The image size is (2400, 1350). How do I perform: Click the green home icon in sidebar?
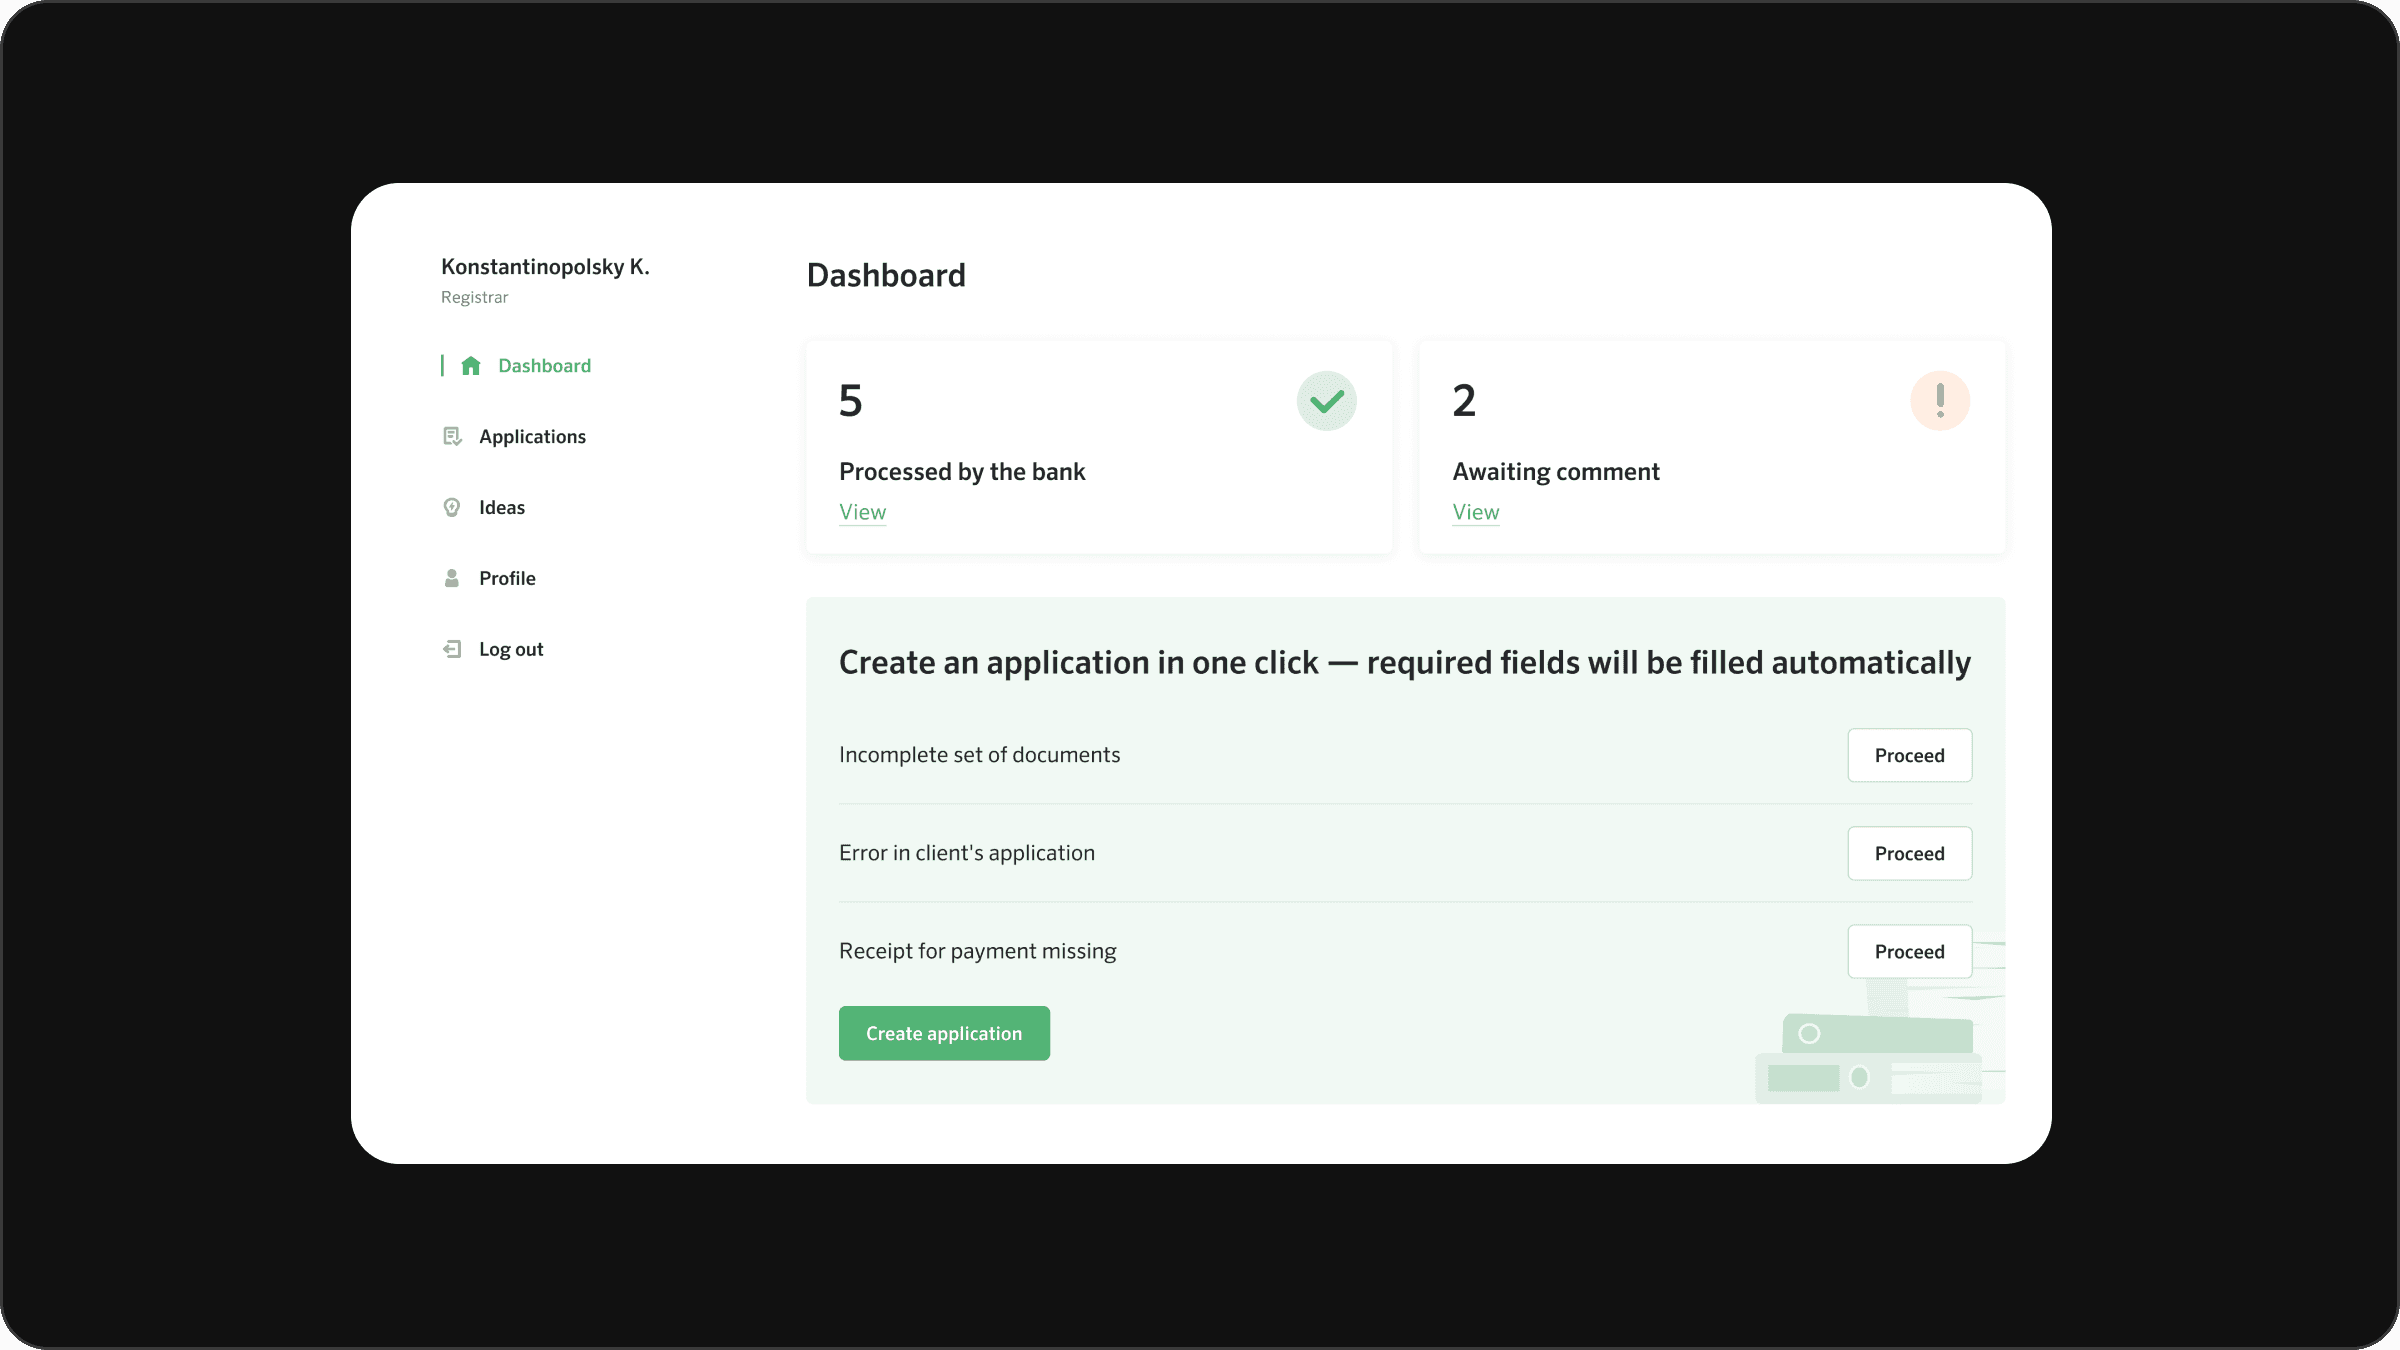[x=471, y=366]
